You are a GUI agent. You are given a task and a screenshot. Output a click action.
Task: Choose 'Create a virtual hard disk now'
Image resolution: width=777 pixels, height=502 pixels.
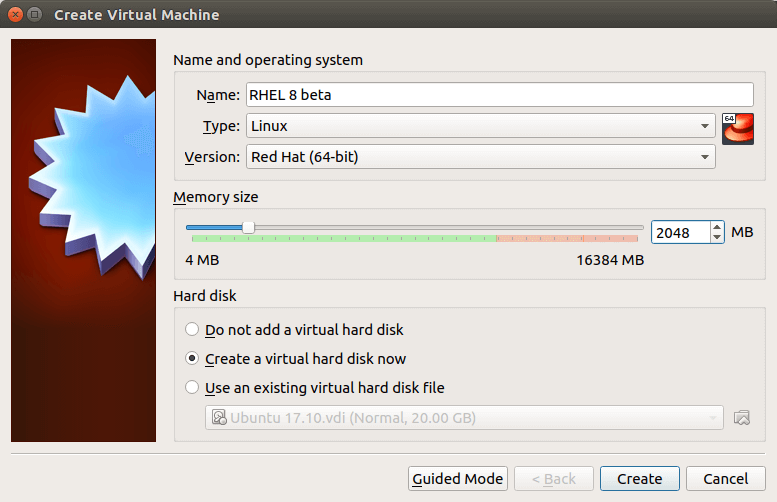coord(192,358)
